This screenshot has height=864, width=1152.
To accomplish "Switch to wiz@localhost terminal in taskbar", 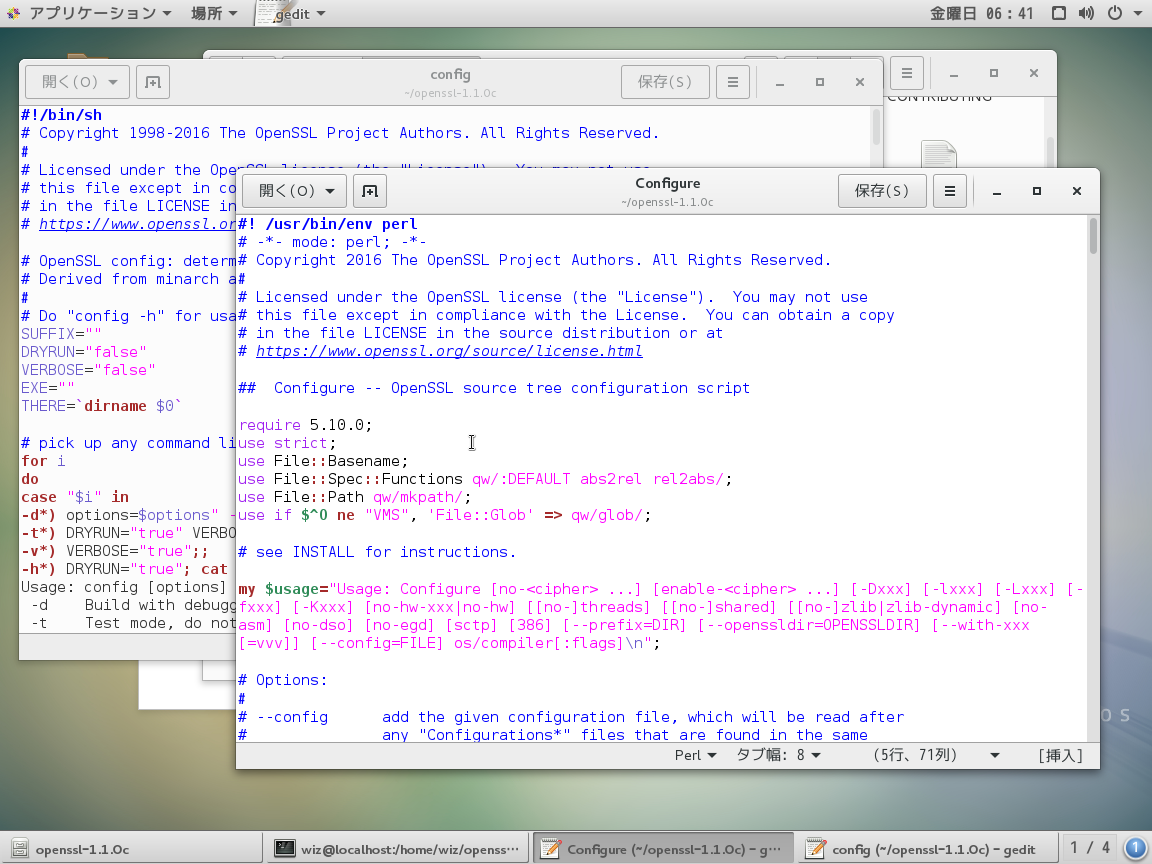I will 397,849.
